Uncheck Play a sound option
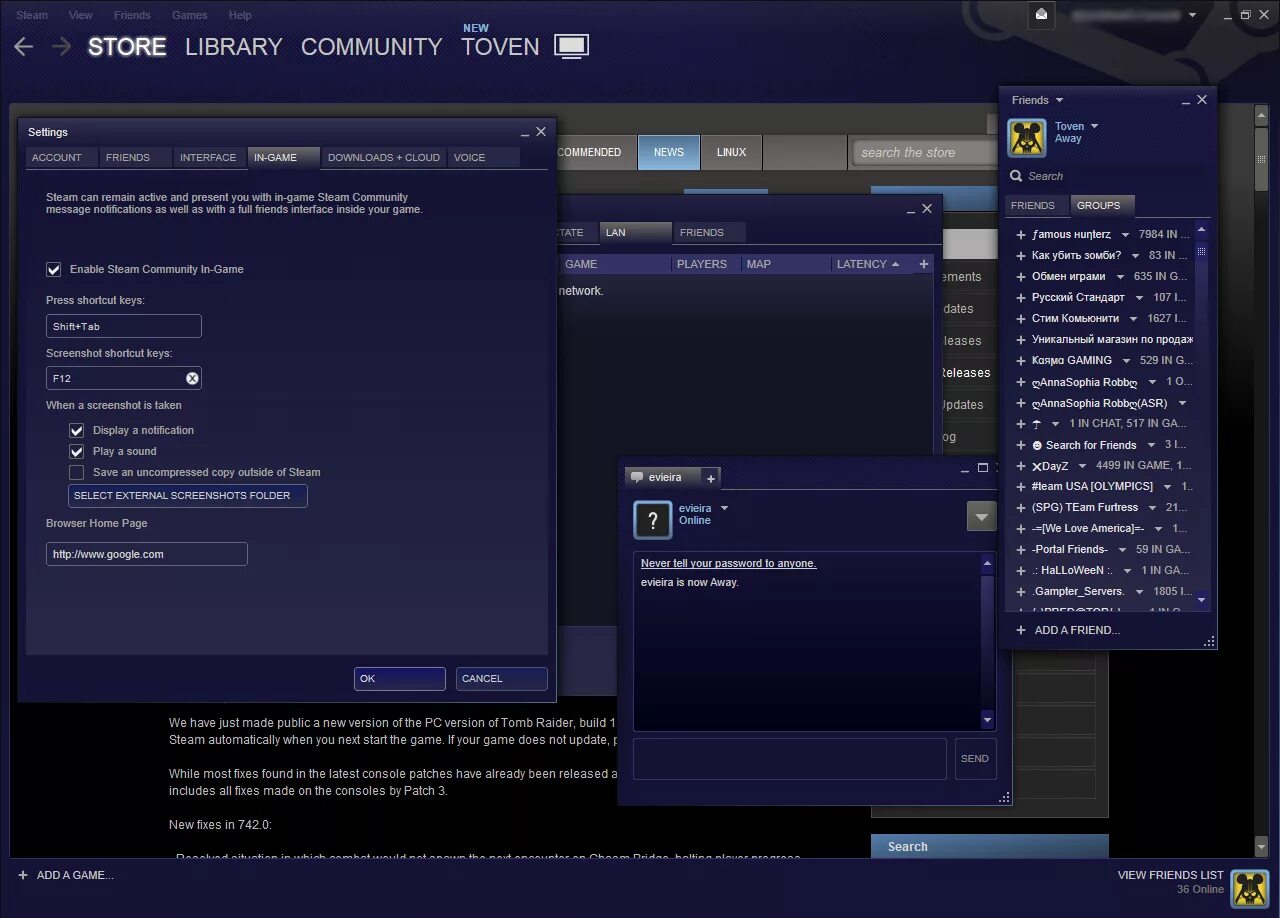1280x918 pixels. tap(76, 451)
